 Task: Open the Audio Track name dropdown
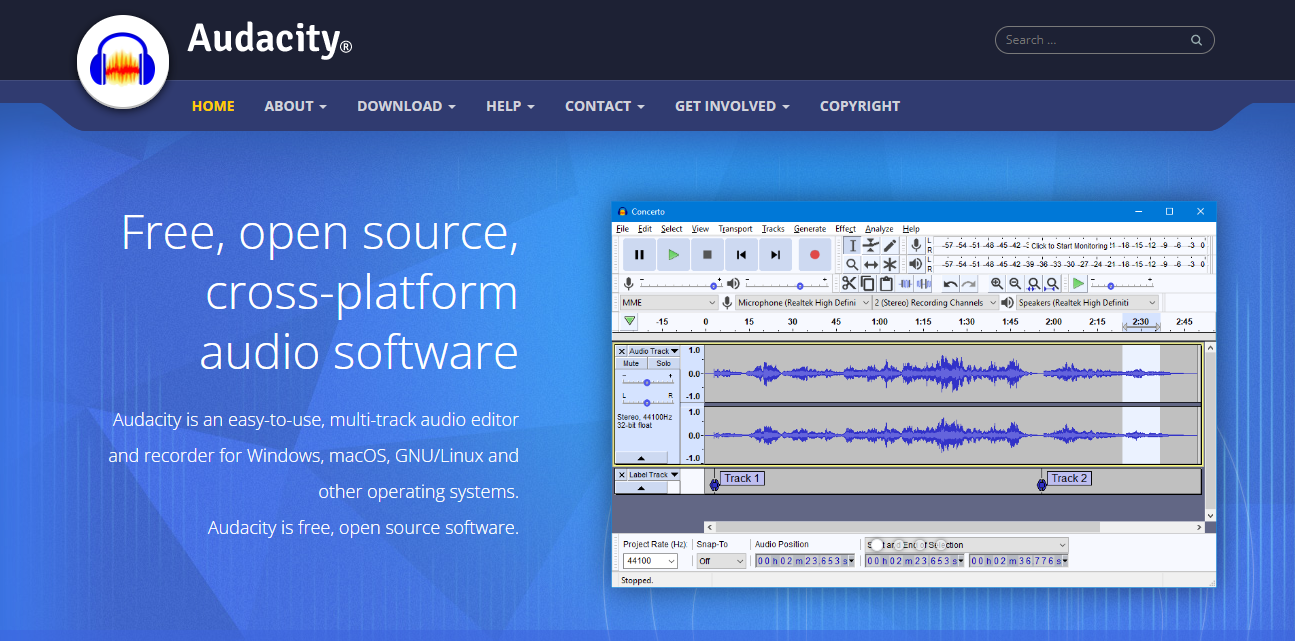pyautogui.click(x=654, y=351)
